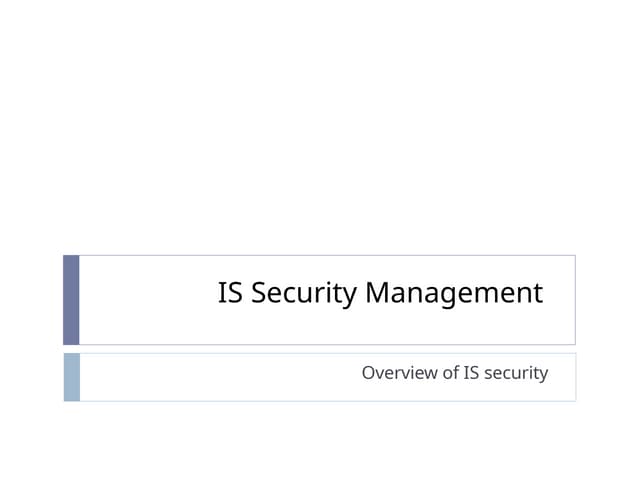Click the word "Management" in the title

(453, 294)
